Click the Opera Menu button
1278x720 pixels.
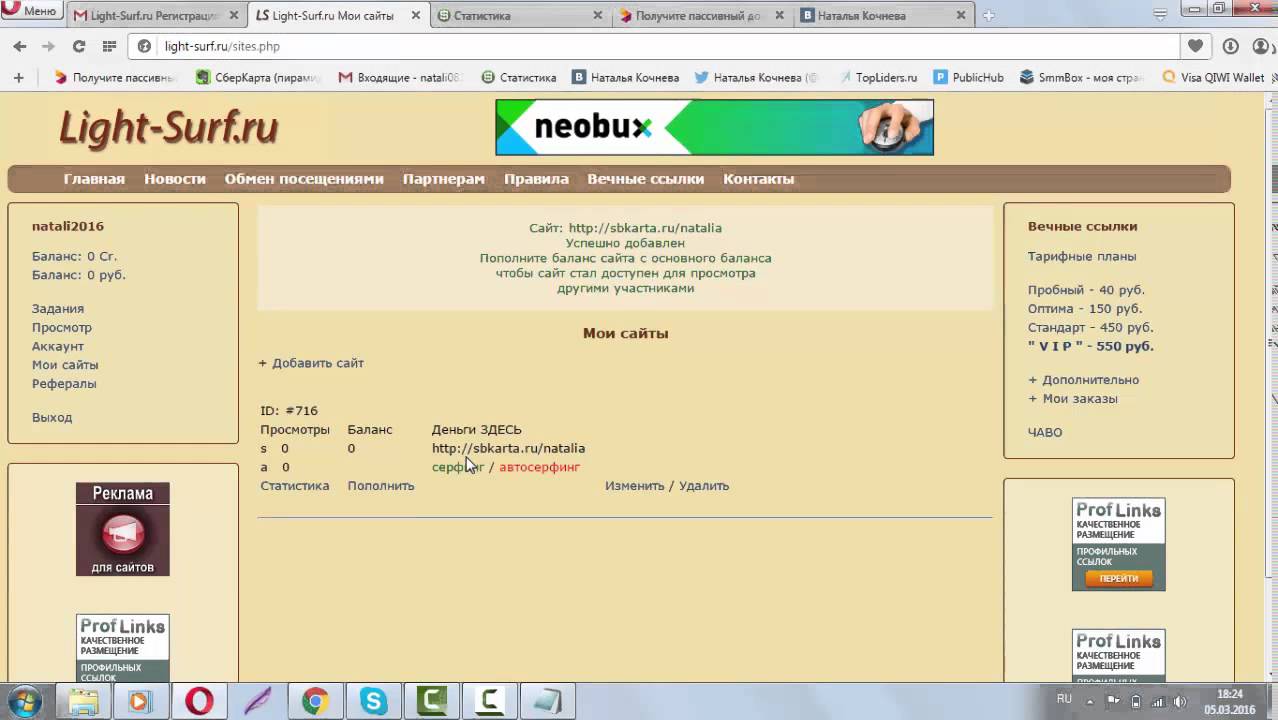point(32,11)
